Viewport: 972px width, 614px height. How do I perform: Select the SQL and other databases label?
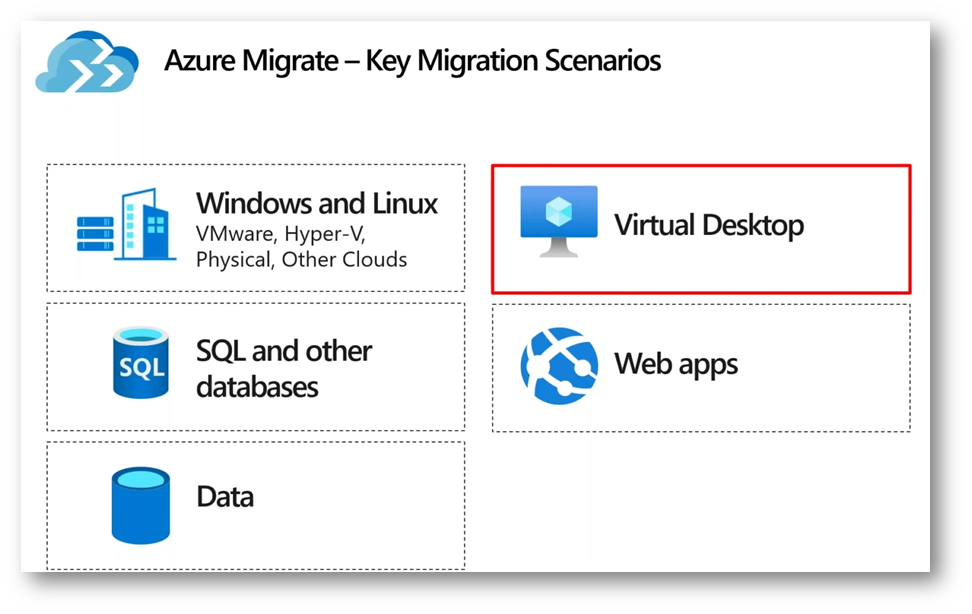(x=284, y=369)
